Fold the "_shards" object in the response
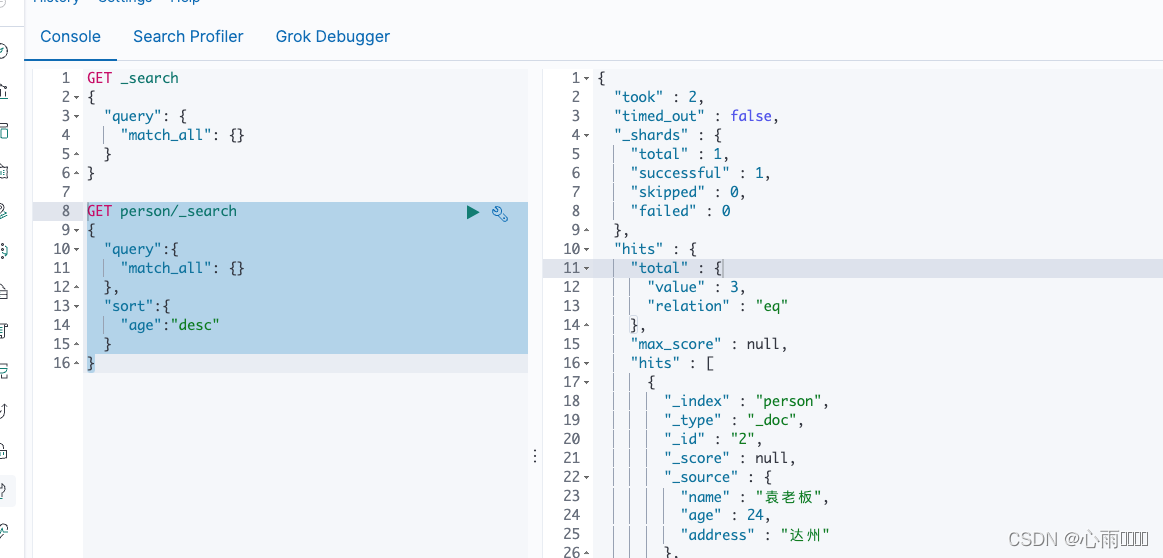The width and height of the screenshot is (1163, 558). click(587, 136)
